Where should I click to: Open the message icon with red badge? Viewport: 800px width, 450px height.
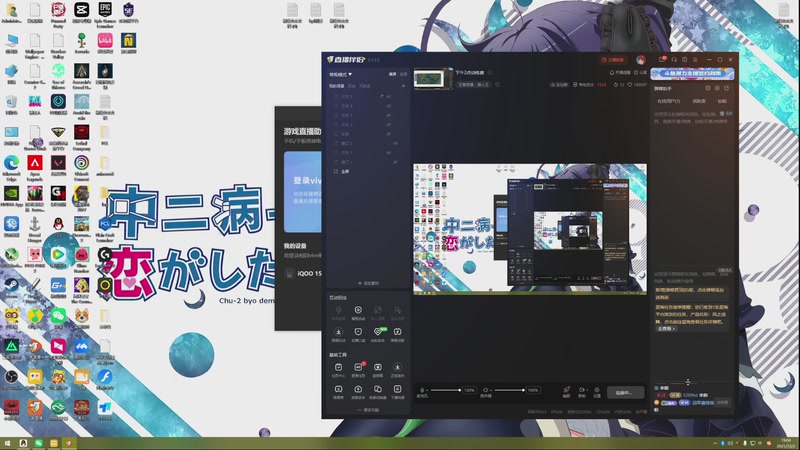(662, 60)
